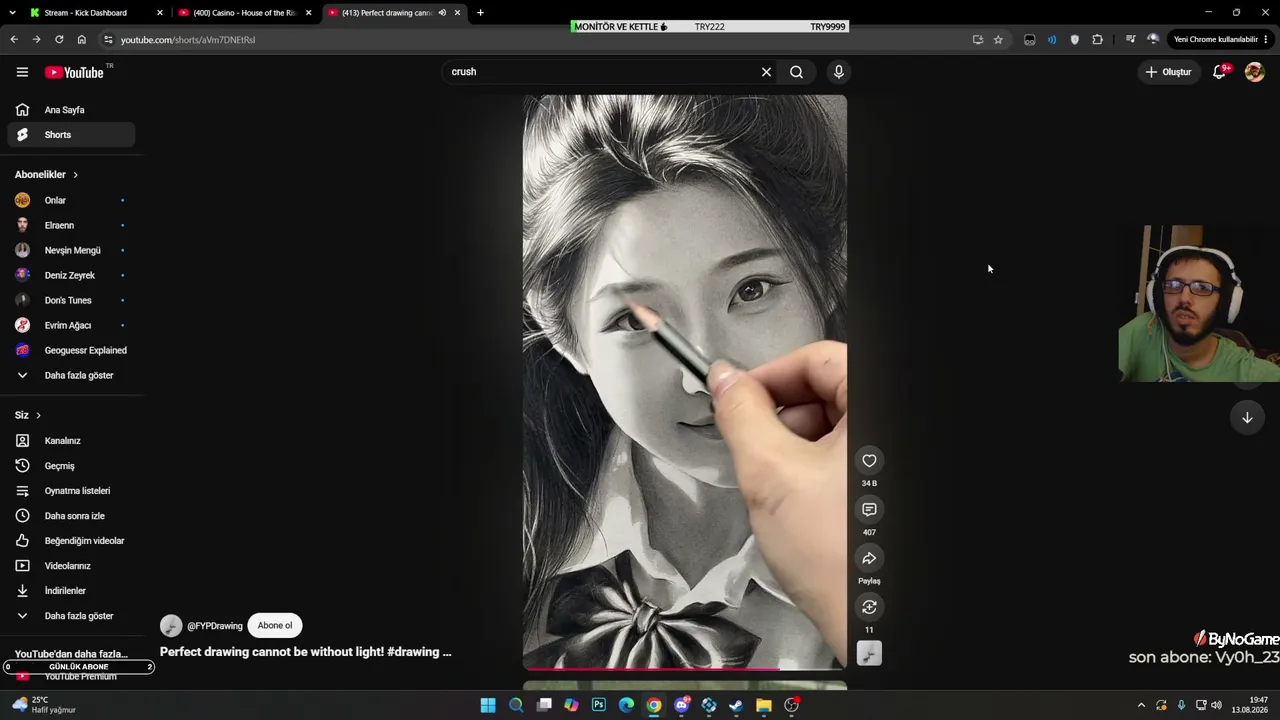Image resolution: width=1280 pixels, height=720 pixels.
Task: Like the short with the heart icon
Action: [869, 461]
